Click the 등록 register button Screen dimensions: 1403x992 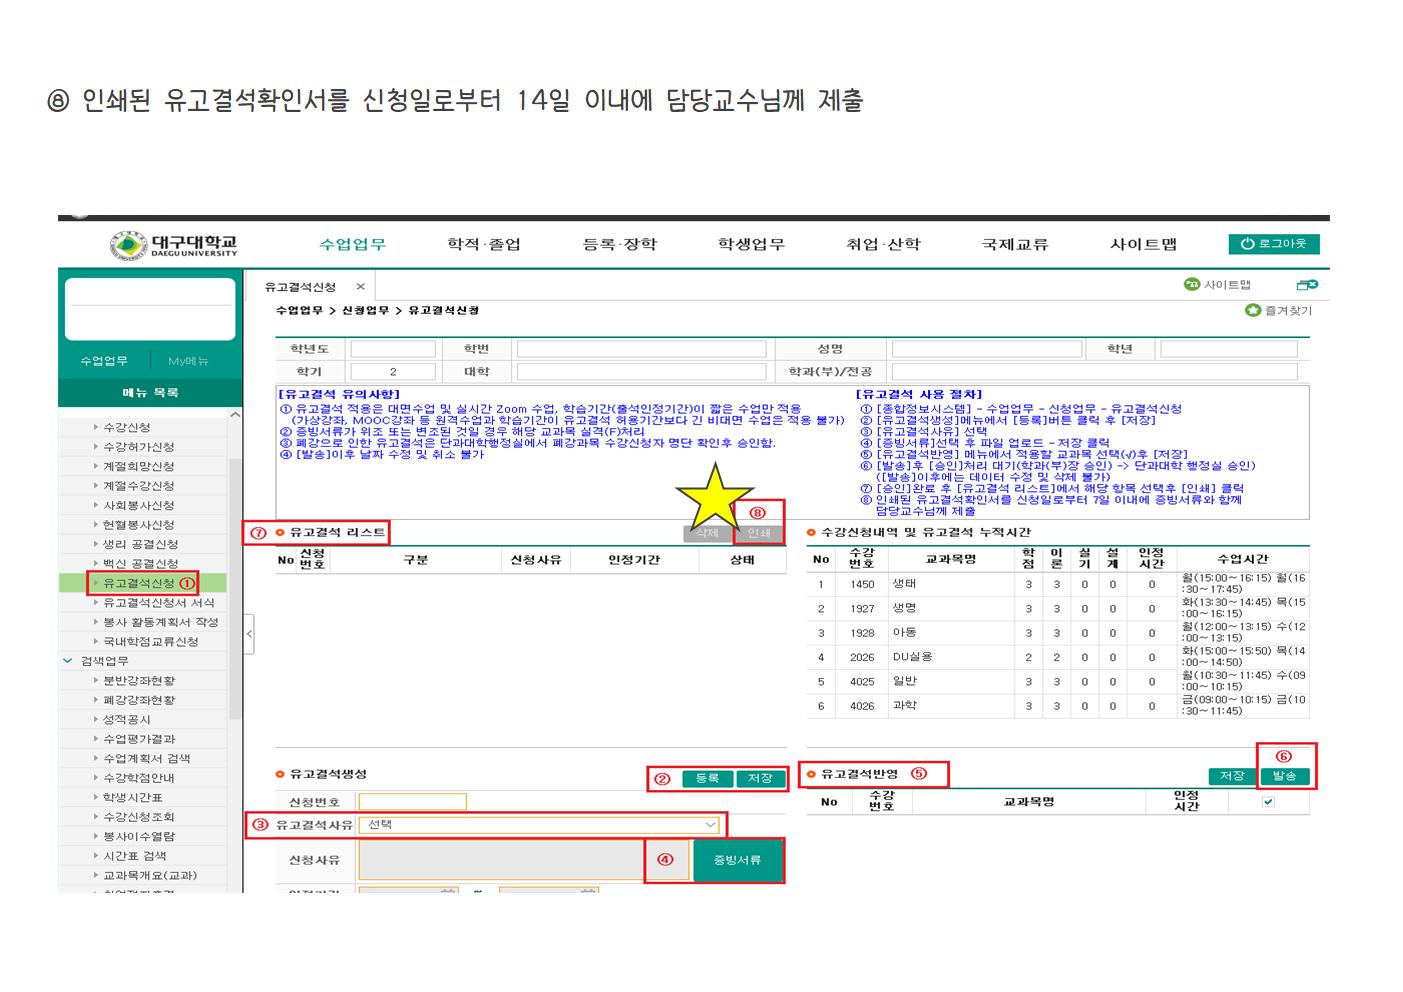[707, 778]
